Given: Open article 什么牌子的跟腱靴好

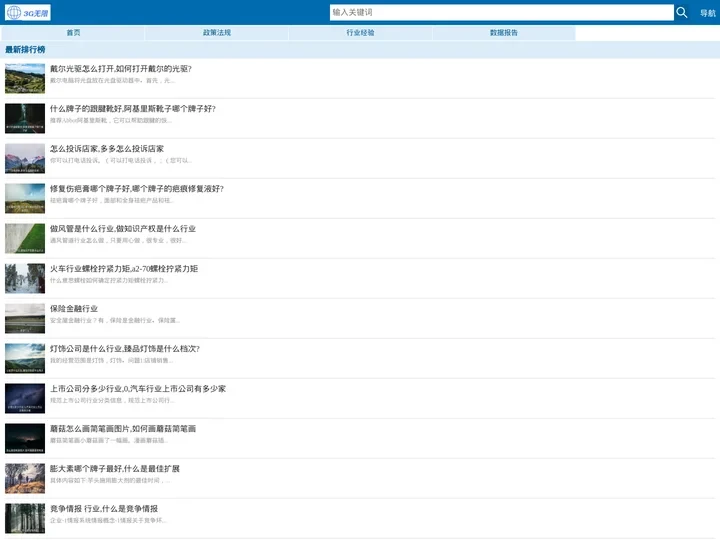Looking at the screenshot, I should click(133, 109).
